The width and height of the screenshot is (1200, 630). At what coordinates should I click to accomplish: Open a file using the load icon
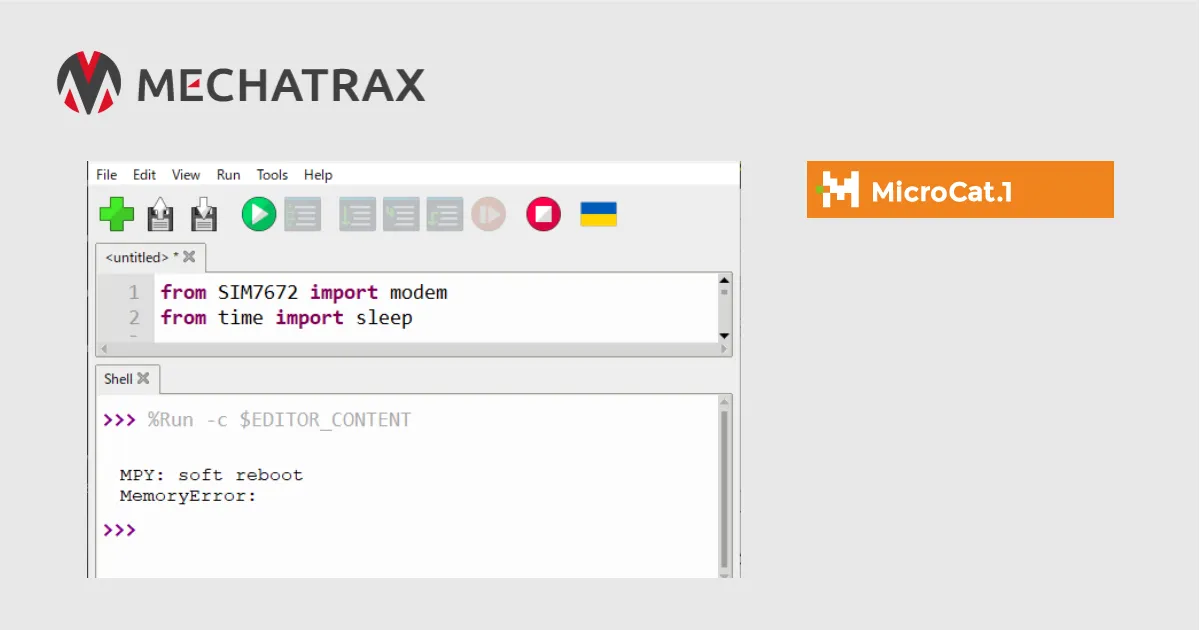(160, 214)
